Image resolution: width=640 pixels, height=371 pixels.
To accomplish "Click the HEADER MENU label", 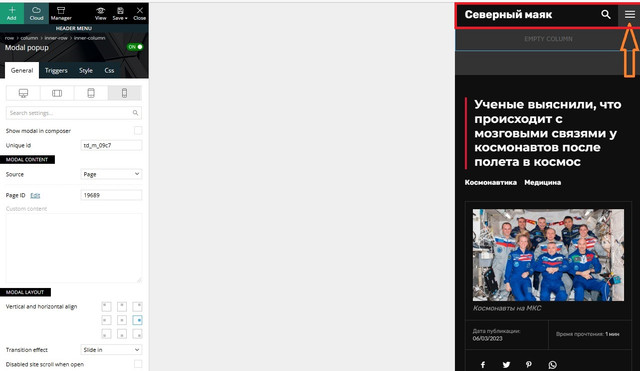I will coord(74,28).
